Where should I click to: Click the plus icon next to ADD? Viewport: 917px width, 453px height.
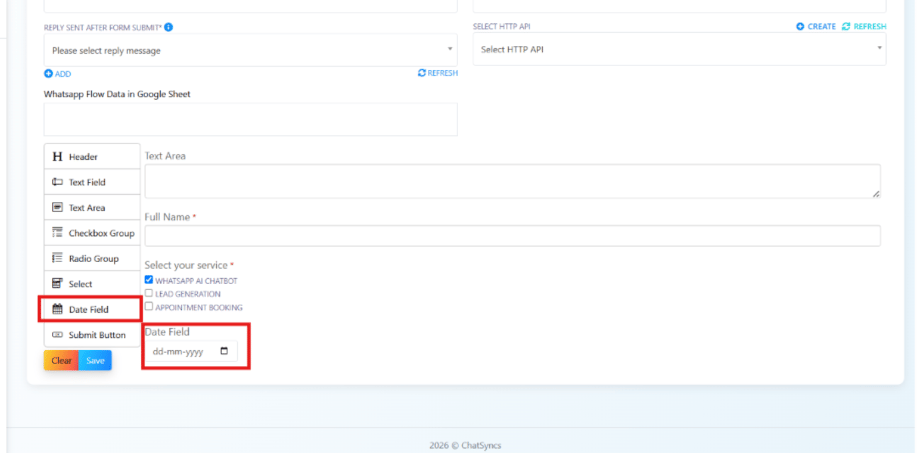[x=48, y=74]
